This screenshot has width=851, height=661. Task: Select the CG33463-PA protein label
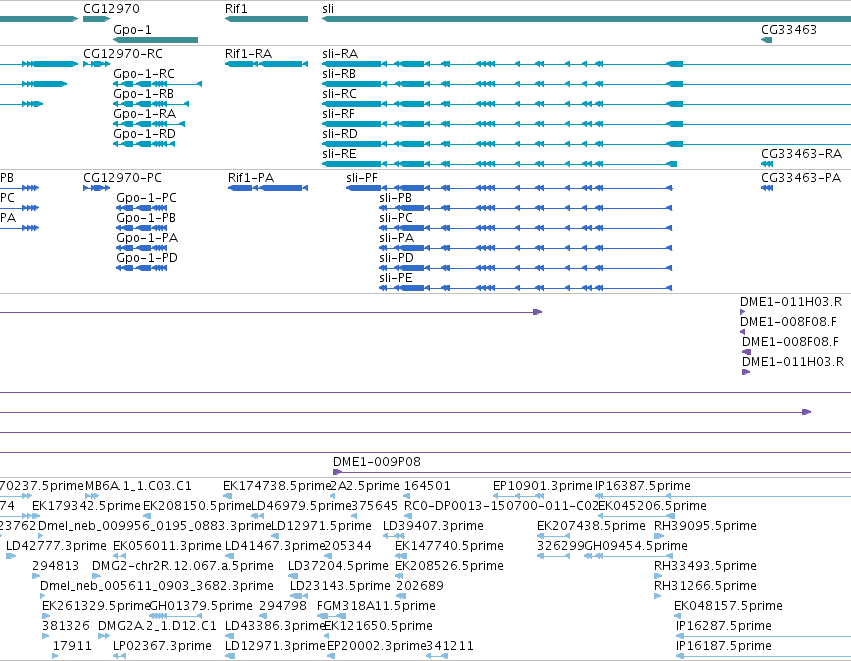pyautogui.click(x=801, y=178)
